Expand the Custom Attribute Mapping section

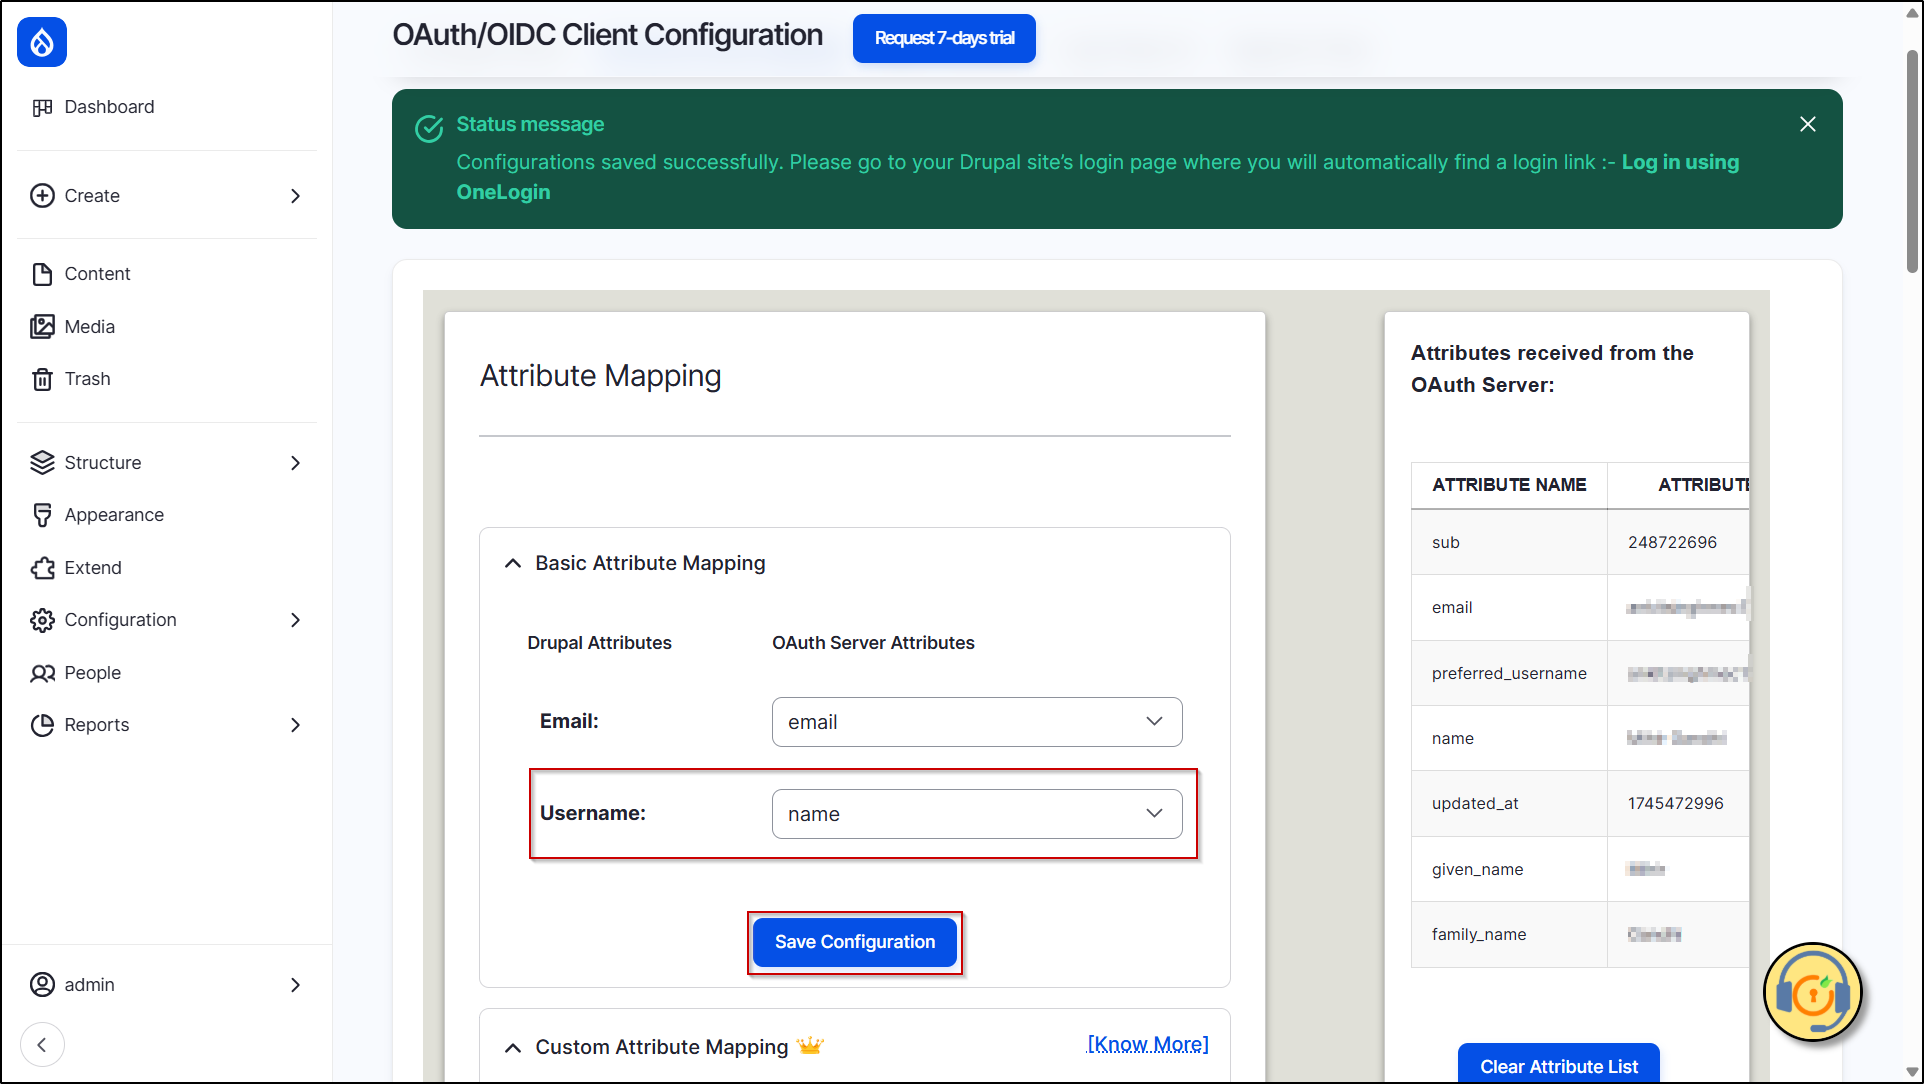(x=513, y=1047)
